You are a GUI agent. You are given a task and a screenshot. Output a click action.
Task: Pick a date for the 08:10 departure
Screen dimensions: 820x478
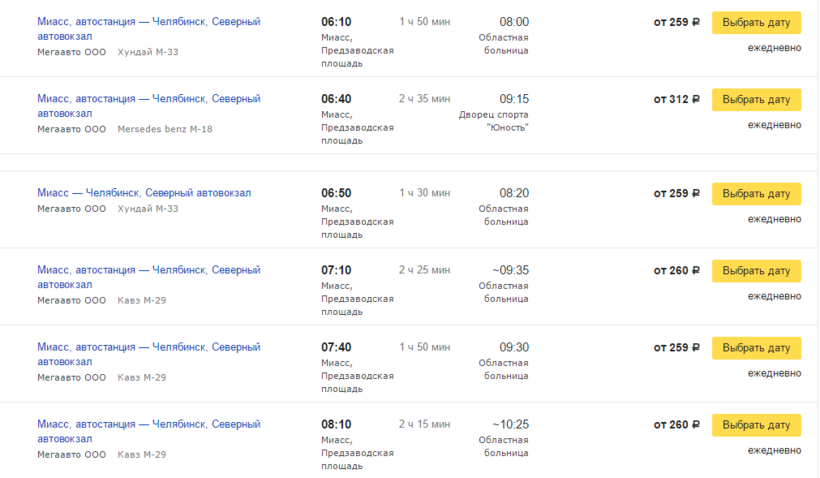[x=756, y=424]
